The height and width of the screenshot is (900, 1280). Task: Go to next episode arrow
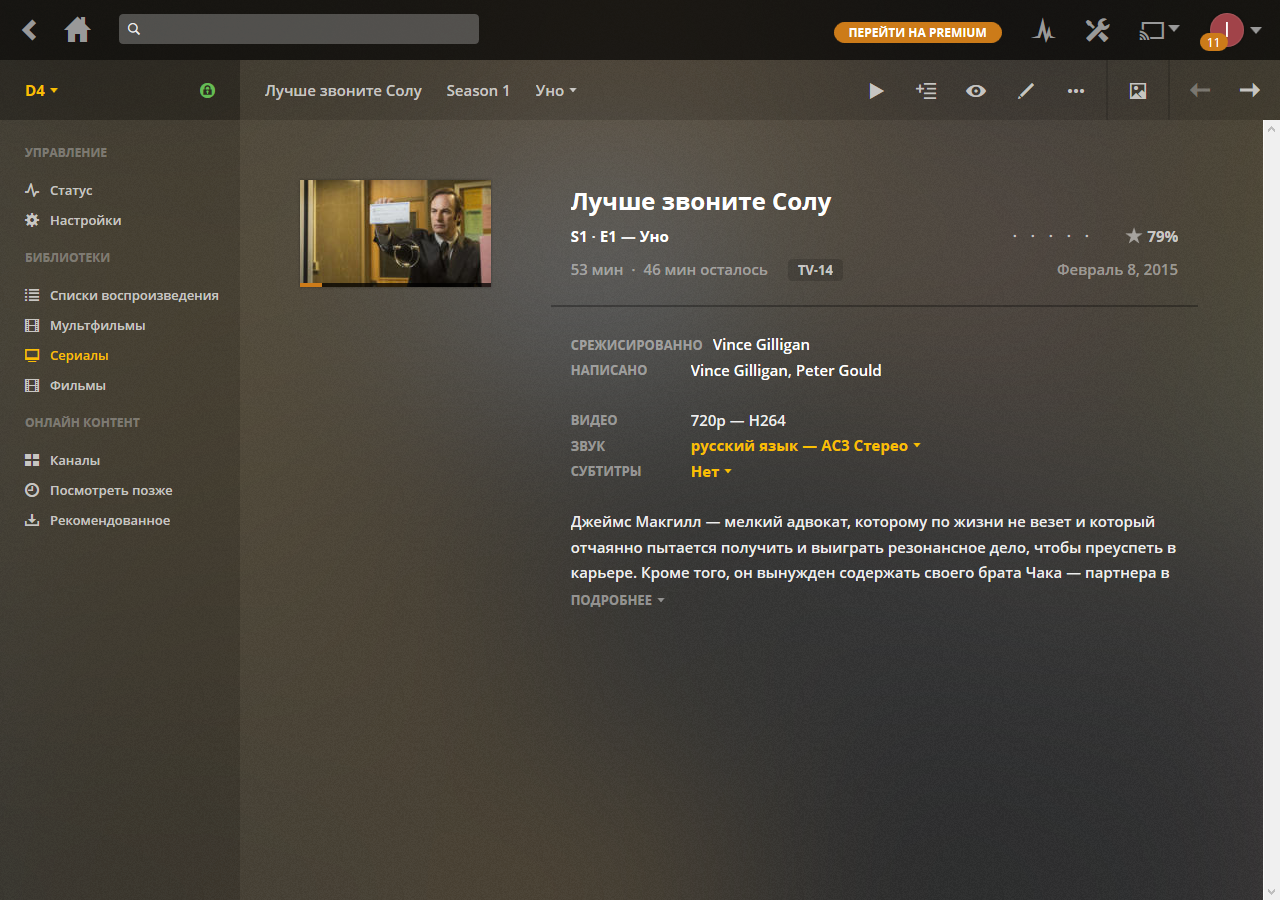pos(1250,91)
